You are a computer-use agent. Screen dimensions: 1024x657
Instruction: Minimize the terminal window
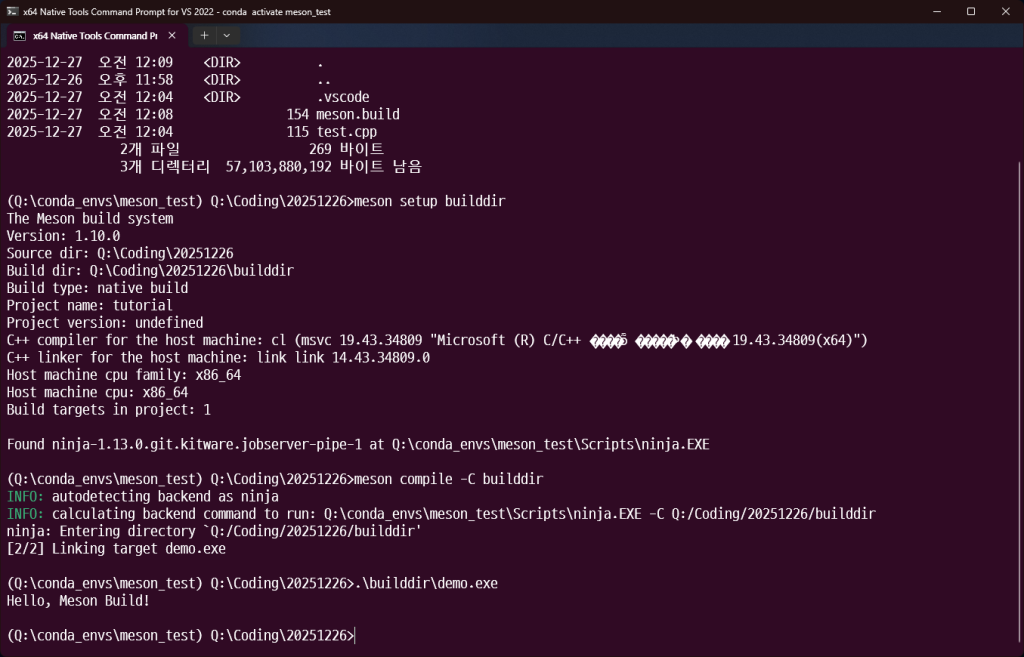(924, 11)
